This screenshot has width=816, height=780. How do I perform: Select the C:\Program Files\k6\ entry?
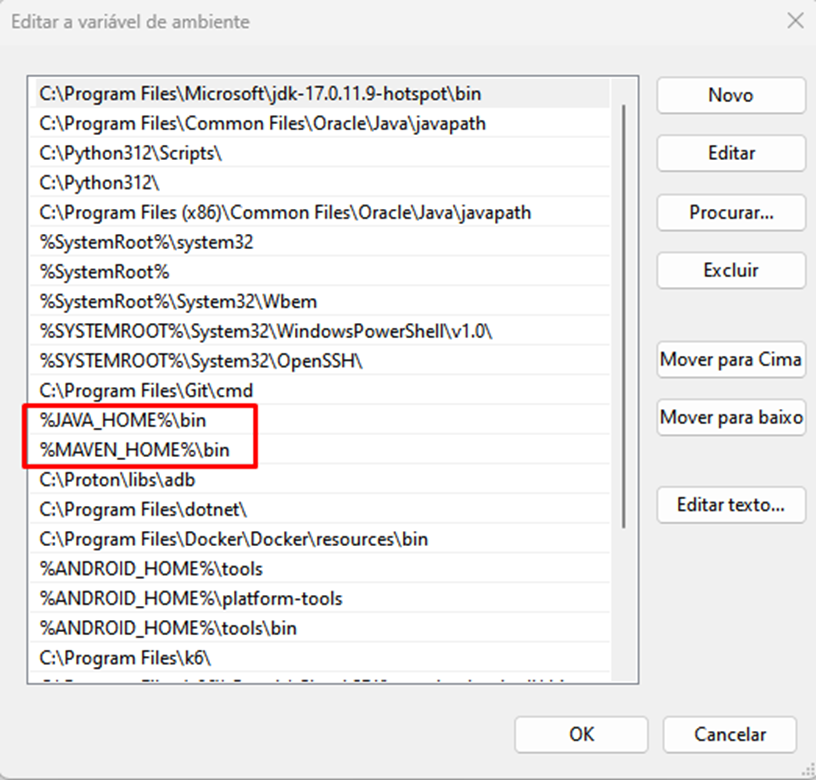pyautogui.click(x=320, y=658)
